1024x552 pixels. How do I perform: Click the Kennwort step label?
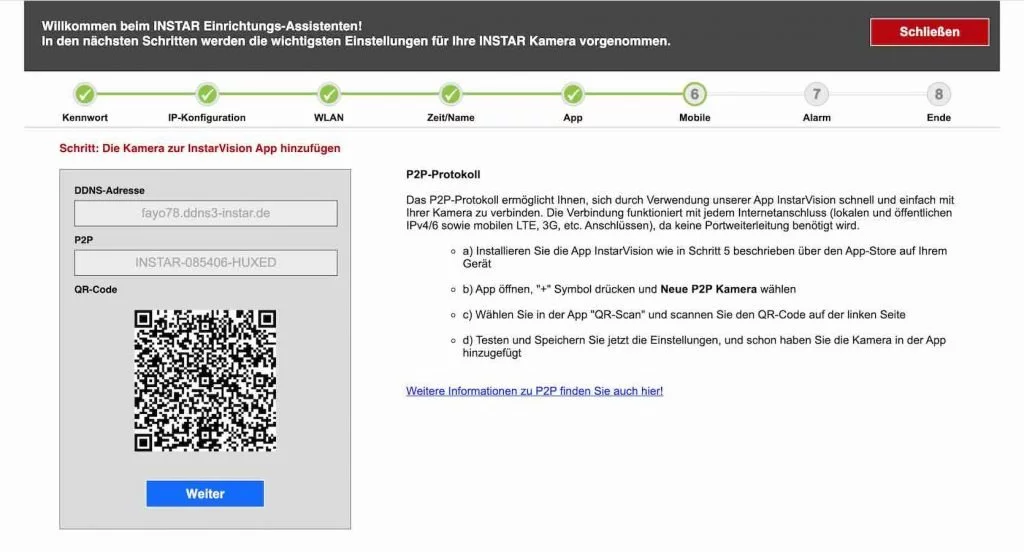coord(85,118)
